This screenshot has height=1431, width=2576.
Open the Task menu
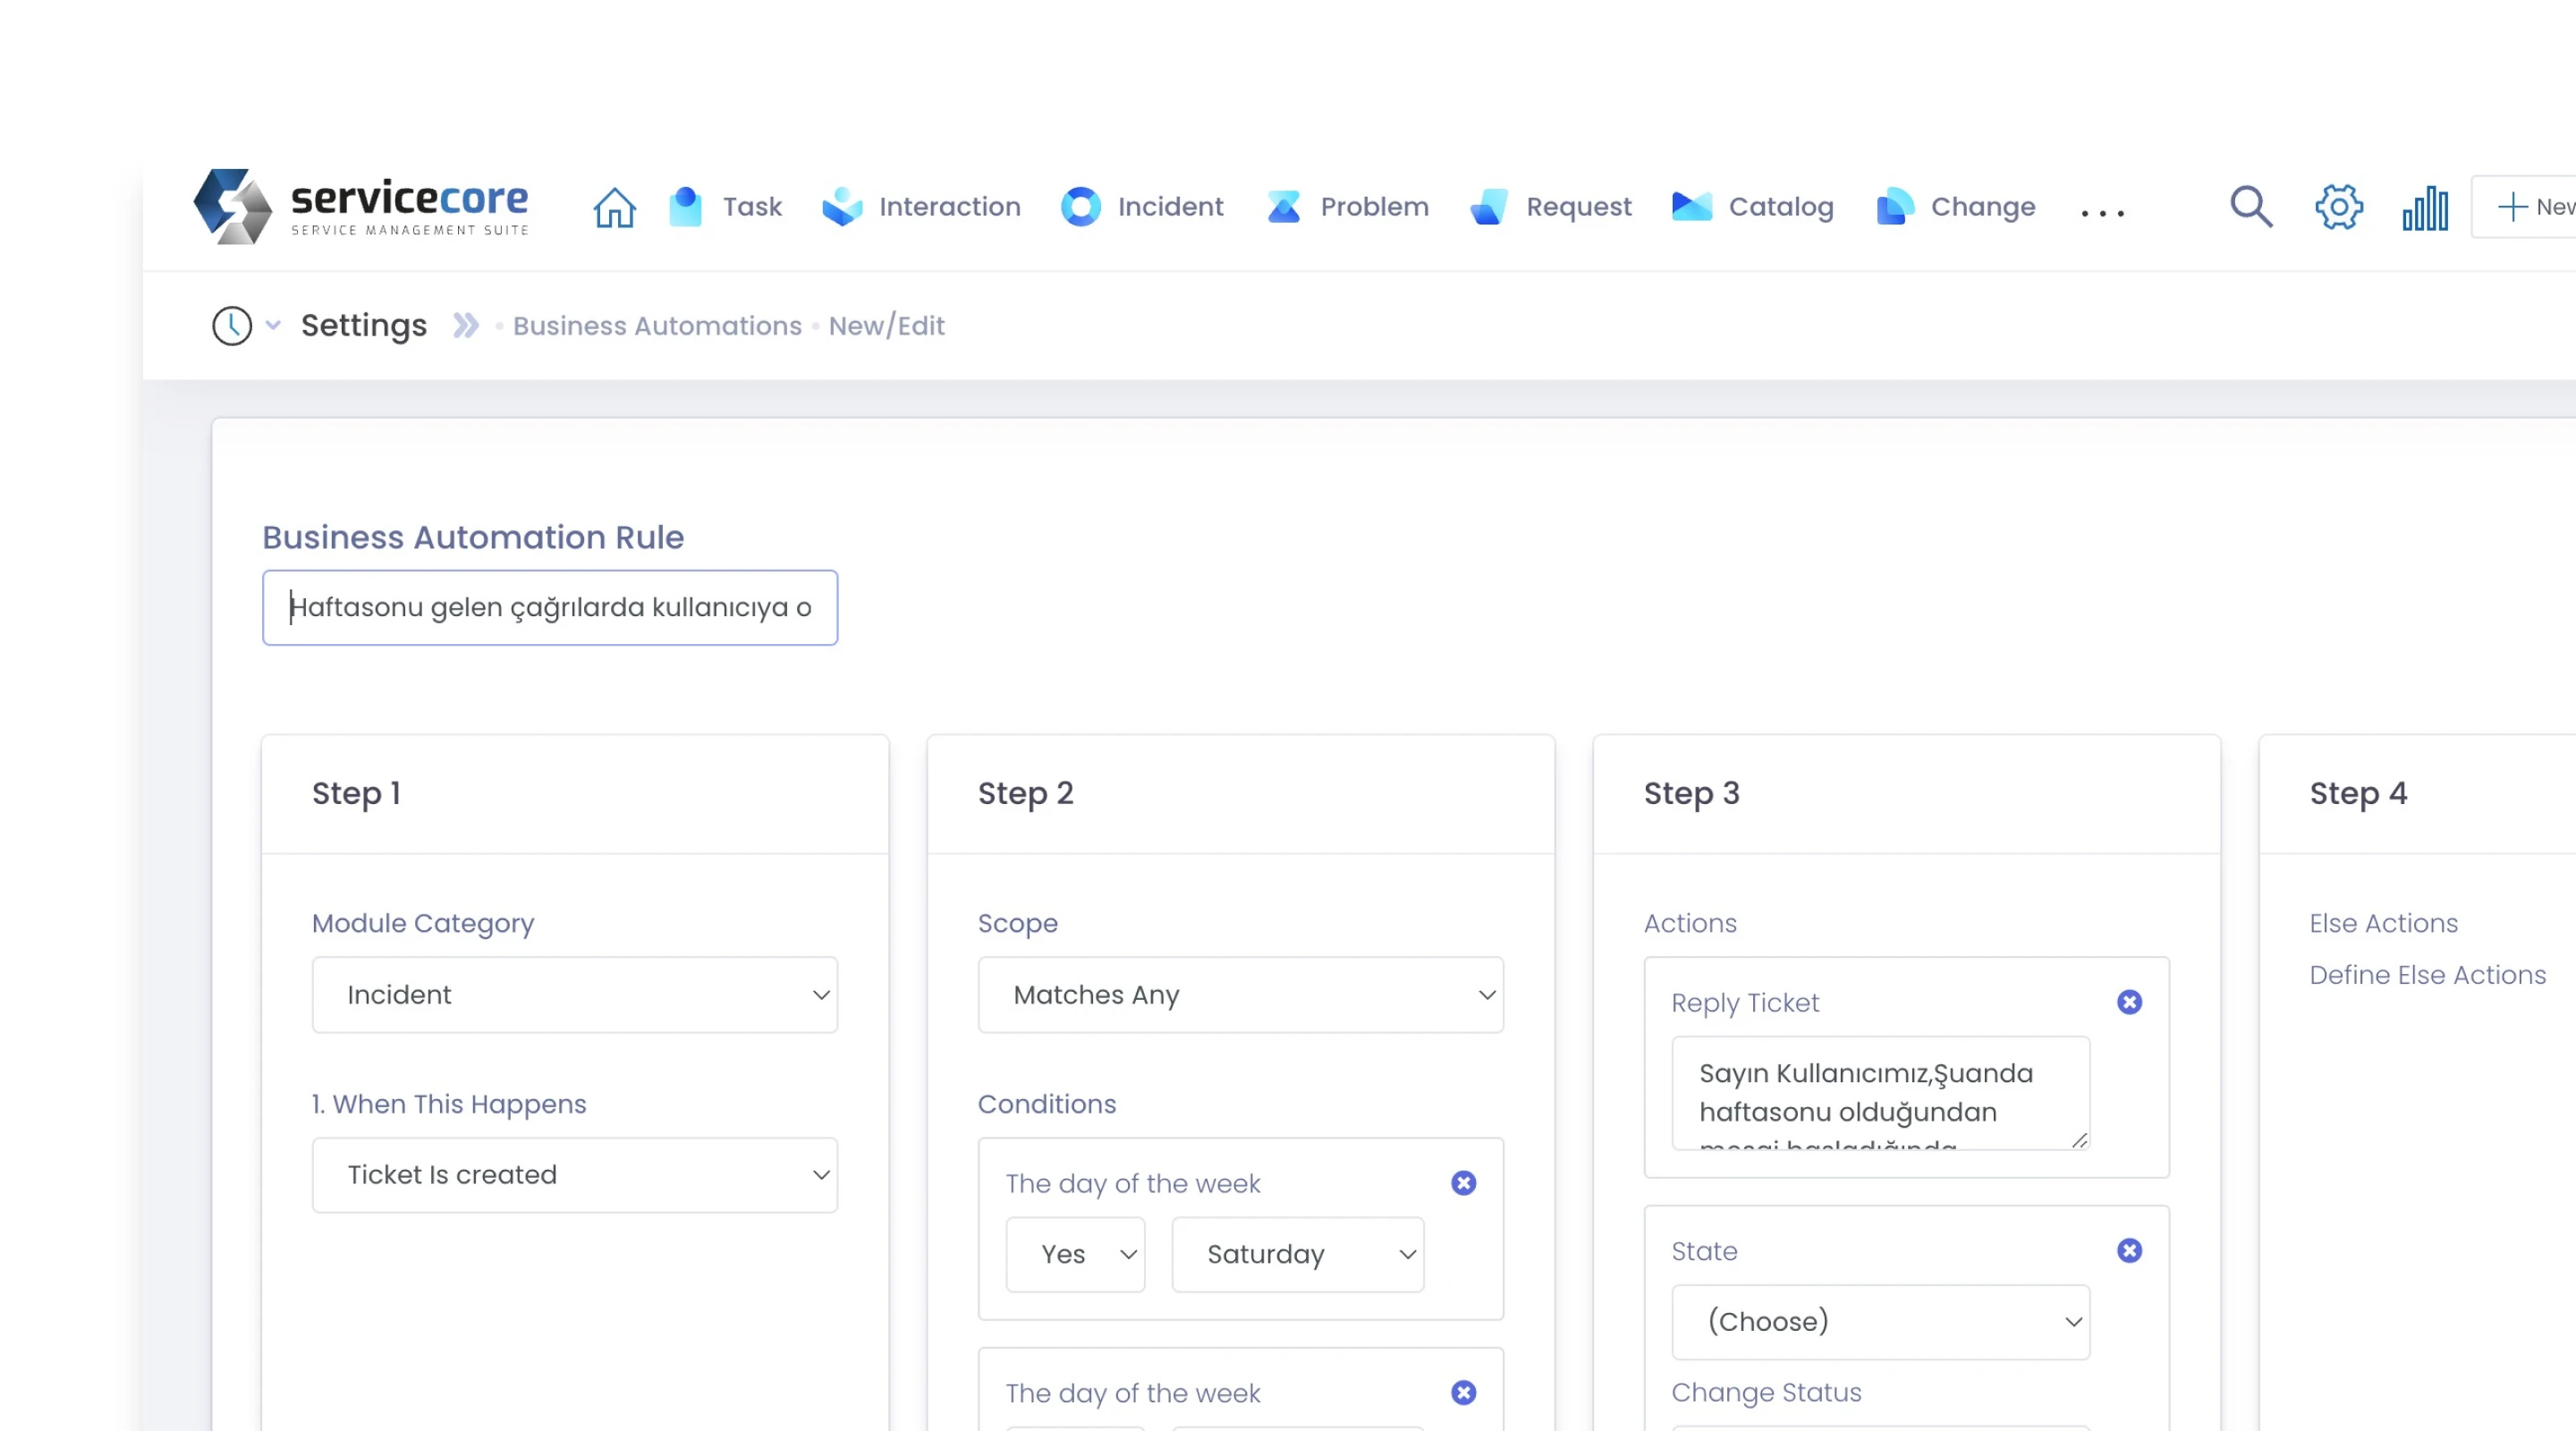pos(752,207)
